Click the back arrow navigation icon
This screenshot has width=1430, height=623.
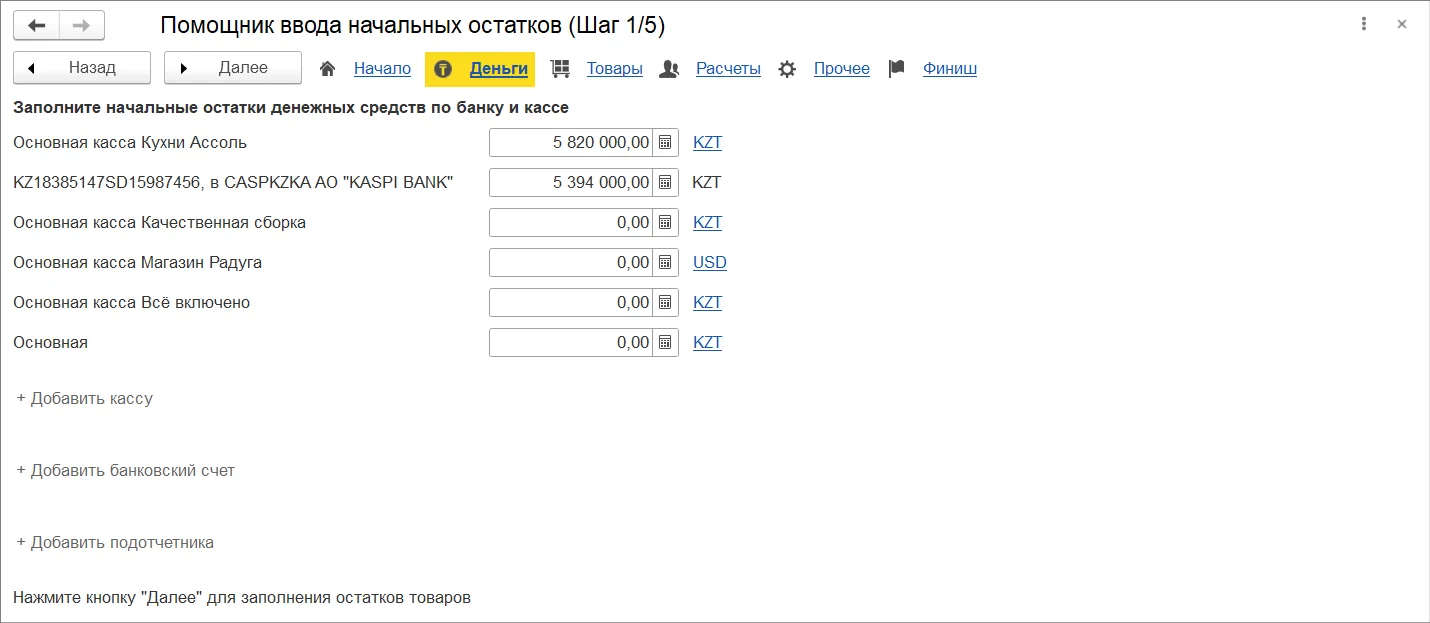click(37, 25)
